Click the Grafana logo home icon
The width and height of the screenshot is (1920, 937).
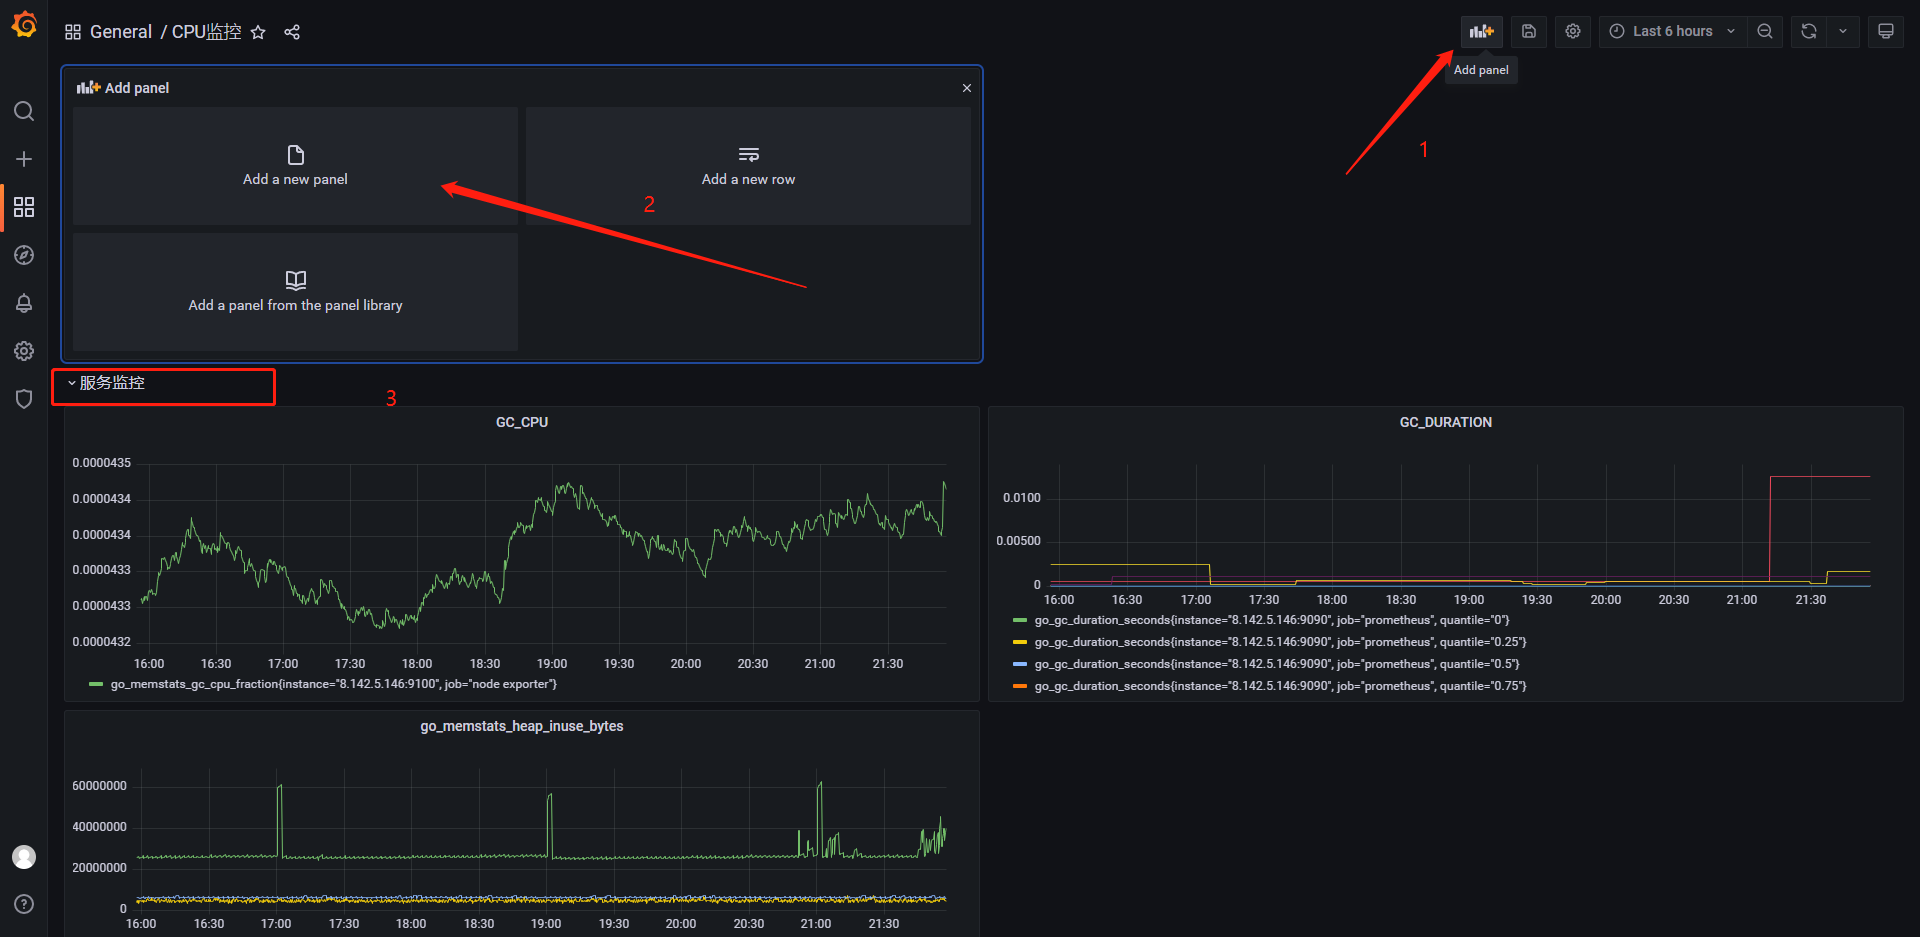(x=24, y=24)
